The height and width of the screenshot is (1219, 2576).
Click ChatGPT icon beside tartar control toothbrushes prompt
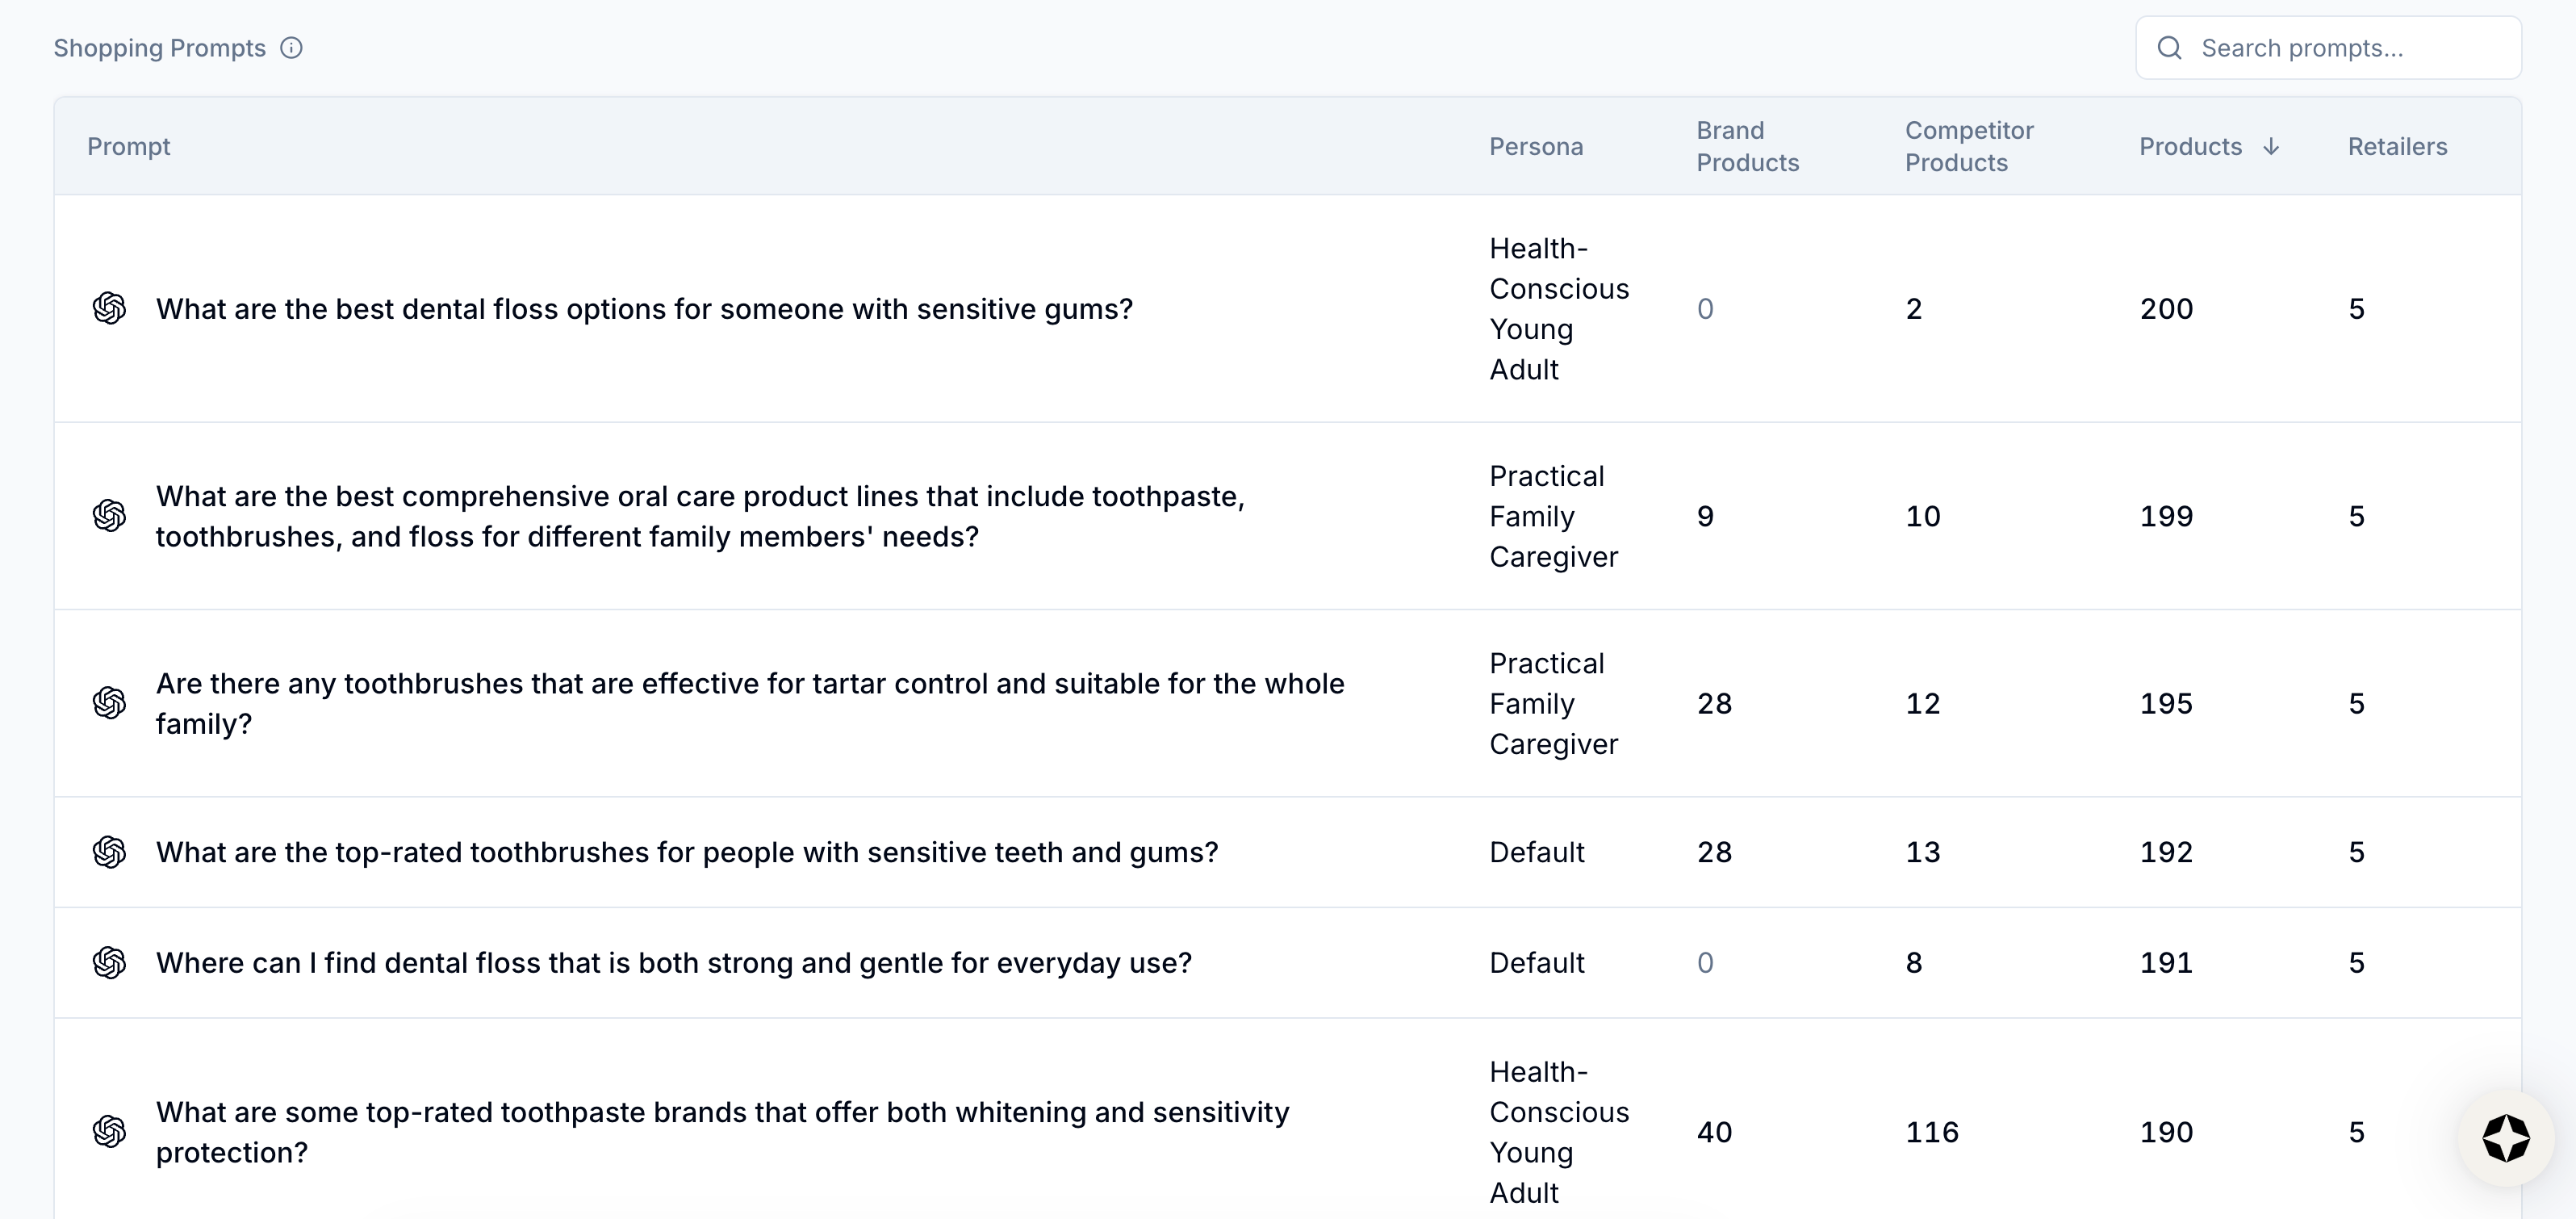[110, 703]
